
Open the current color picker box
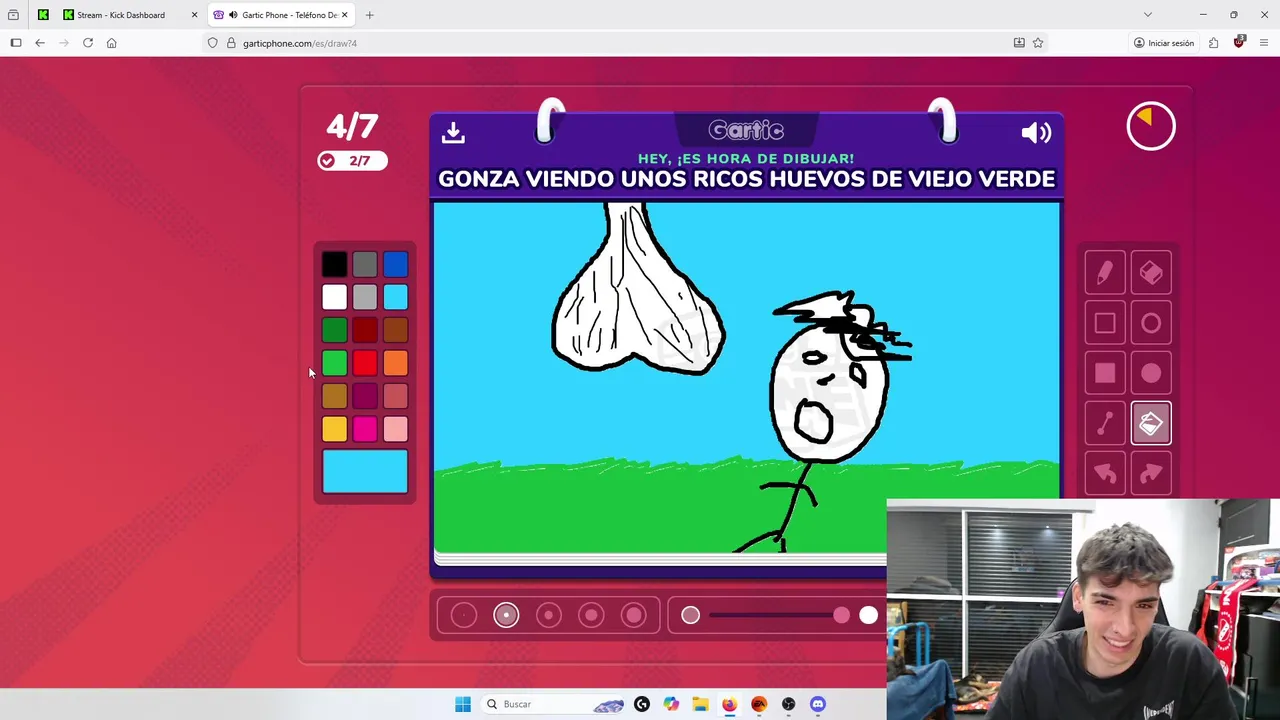(365, 471)
